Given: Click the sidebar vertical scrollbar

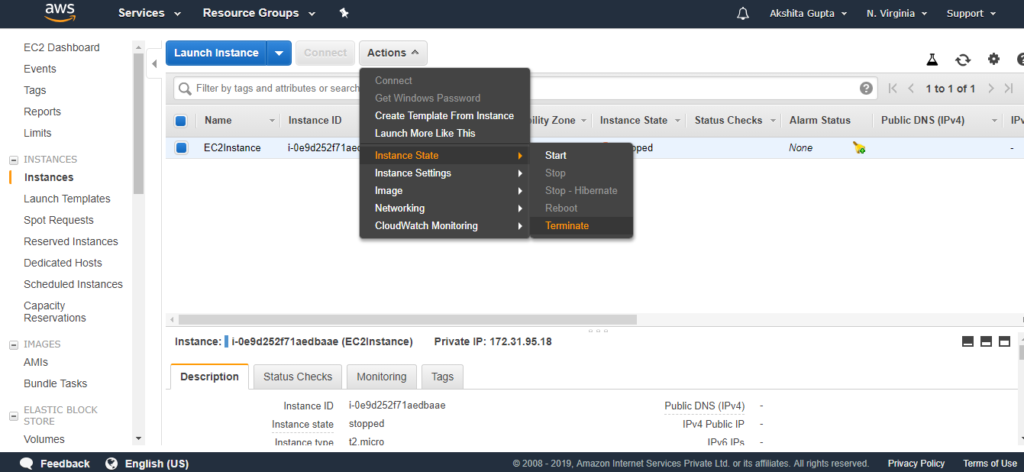Looking at the screenshot, I should (138, 124).
